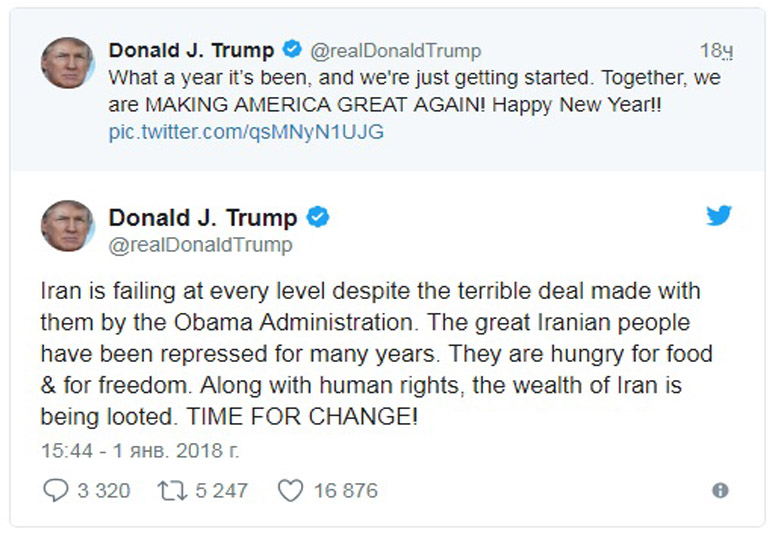Click Donald J. Trump name in the Iran tweet
Viewport: 781px width, 539px height.
click(203, 217)
